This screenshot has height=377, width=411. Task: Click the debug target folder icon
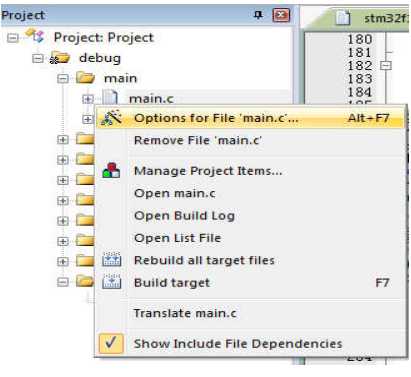(60, 58)
